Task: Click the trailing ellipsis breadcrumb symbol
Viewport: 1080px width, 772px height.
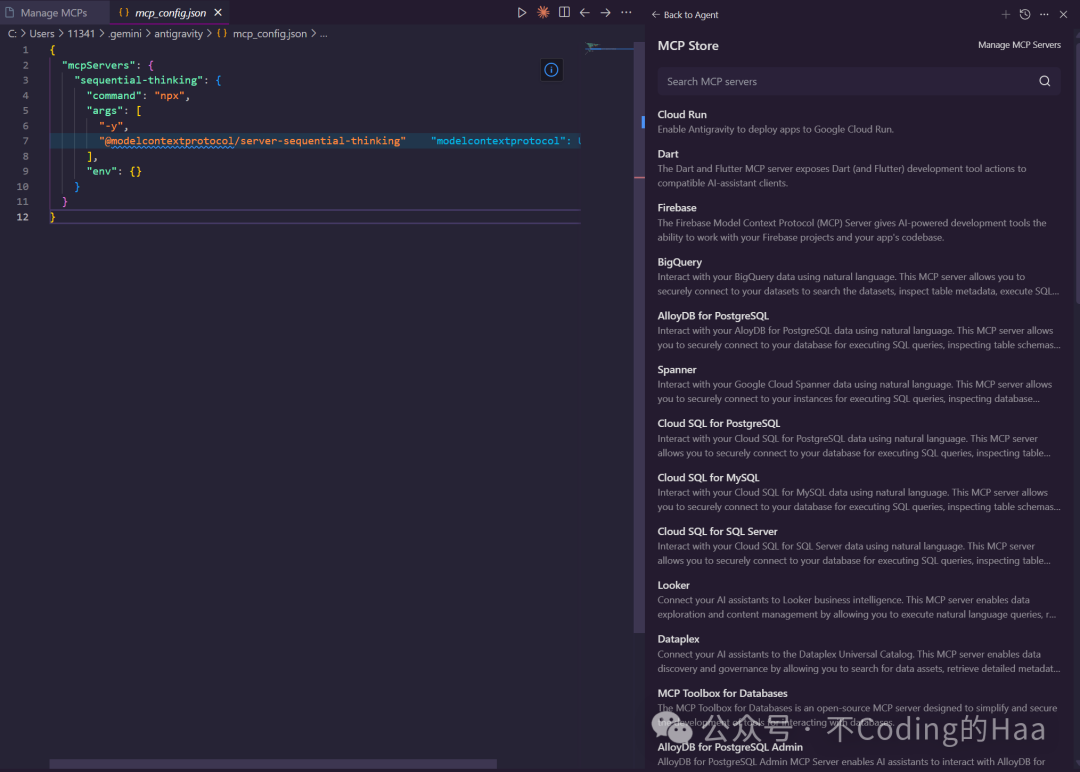Action: (324, 33)
